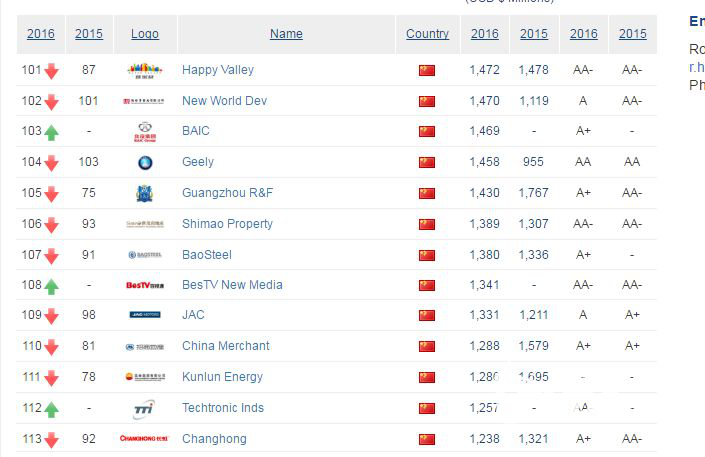Click the BAIC Group logo

pyautogui.click(x=145, y=132)
